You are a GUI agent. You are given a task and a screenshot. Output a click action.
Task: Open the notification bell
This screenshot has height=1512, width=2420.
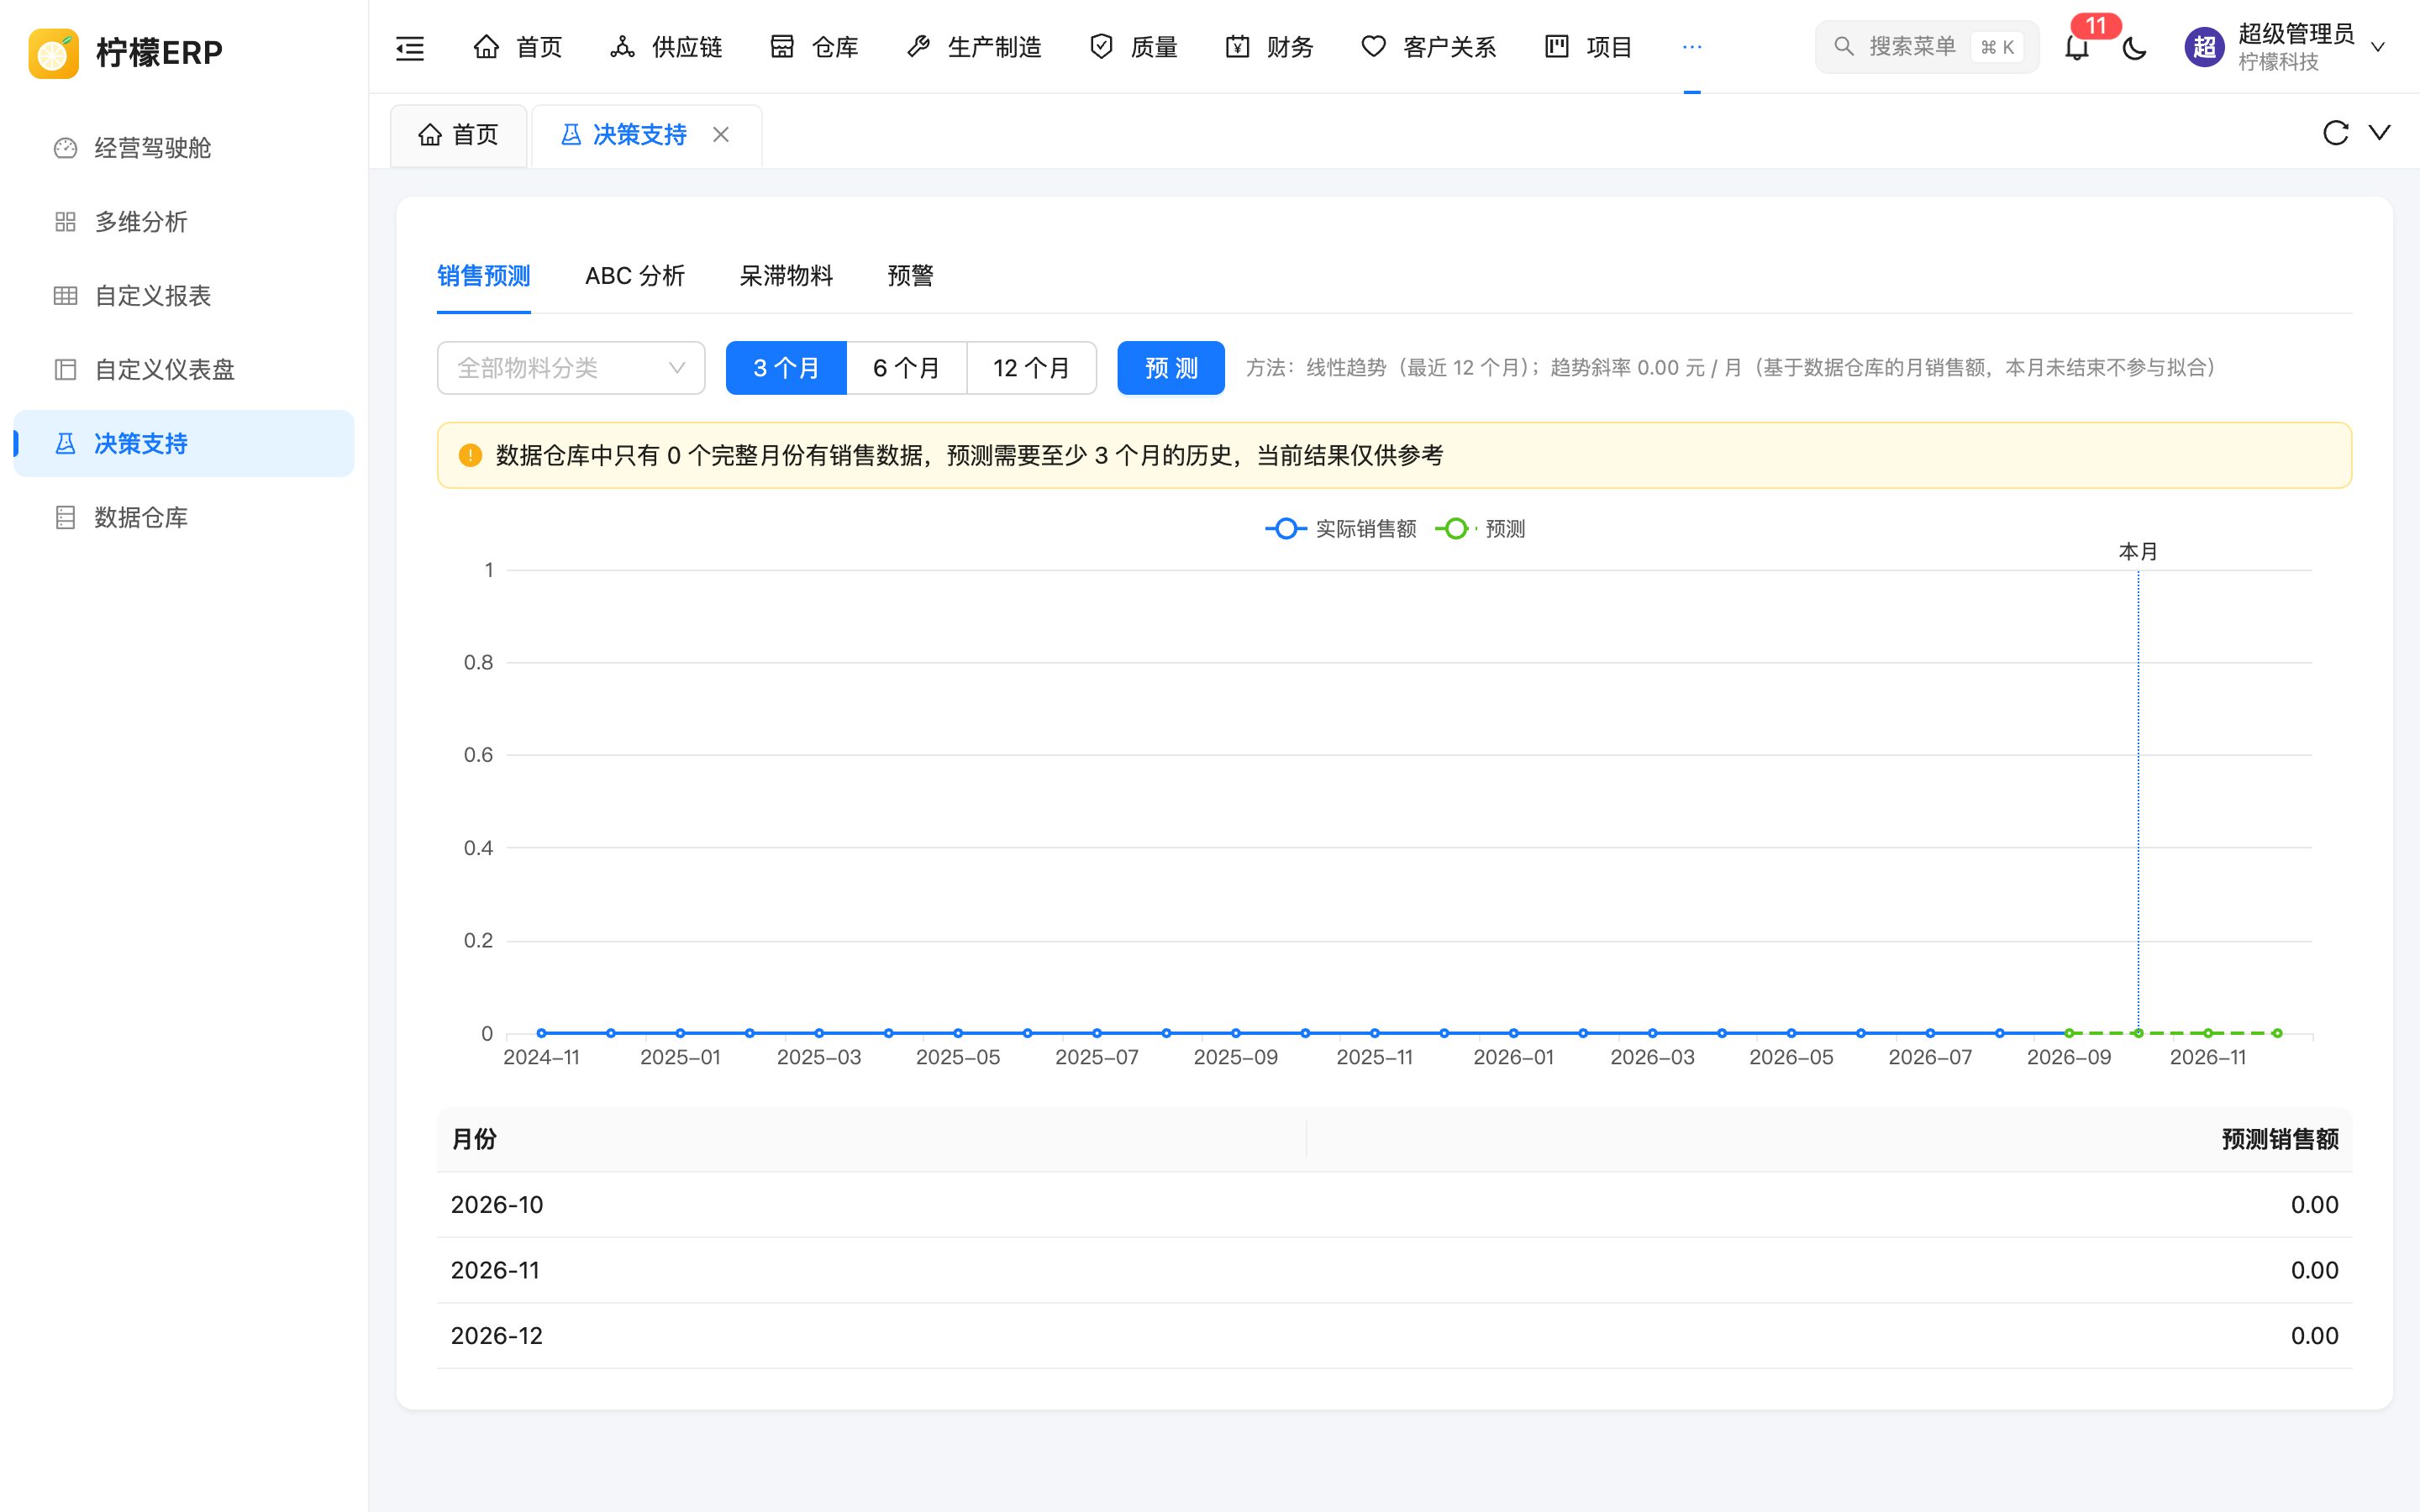2077,47
